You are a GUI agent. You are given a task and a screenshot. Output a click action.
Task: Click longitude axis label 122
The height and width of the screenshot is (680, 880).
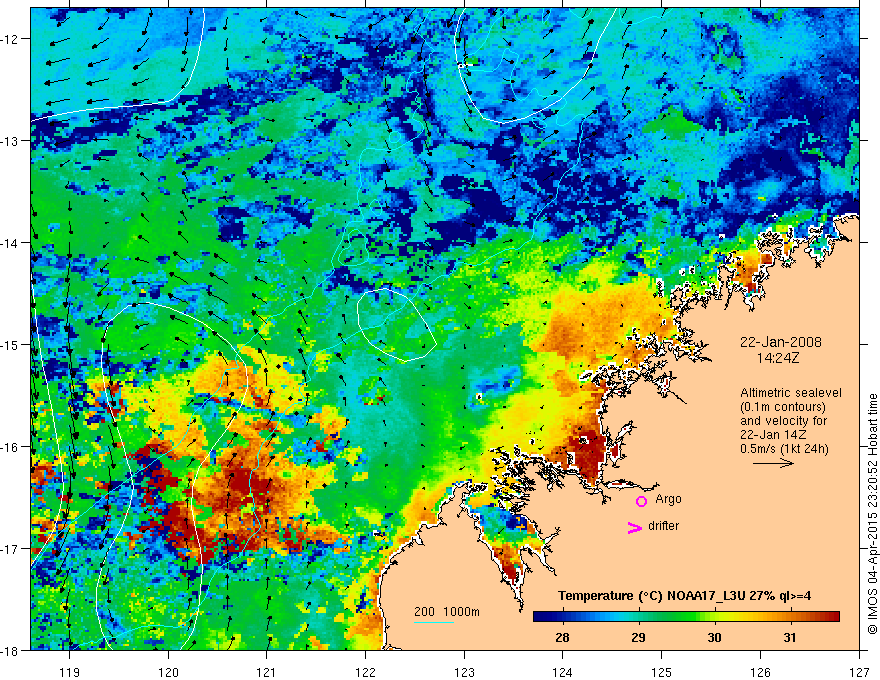(365, 672)
